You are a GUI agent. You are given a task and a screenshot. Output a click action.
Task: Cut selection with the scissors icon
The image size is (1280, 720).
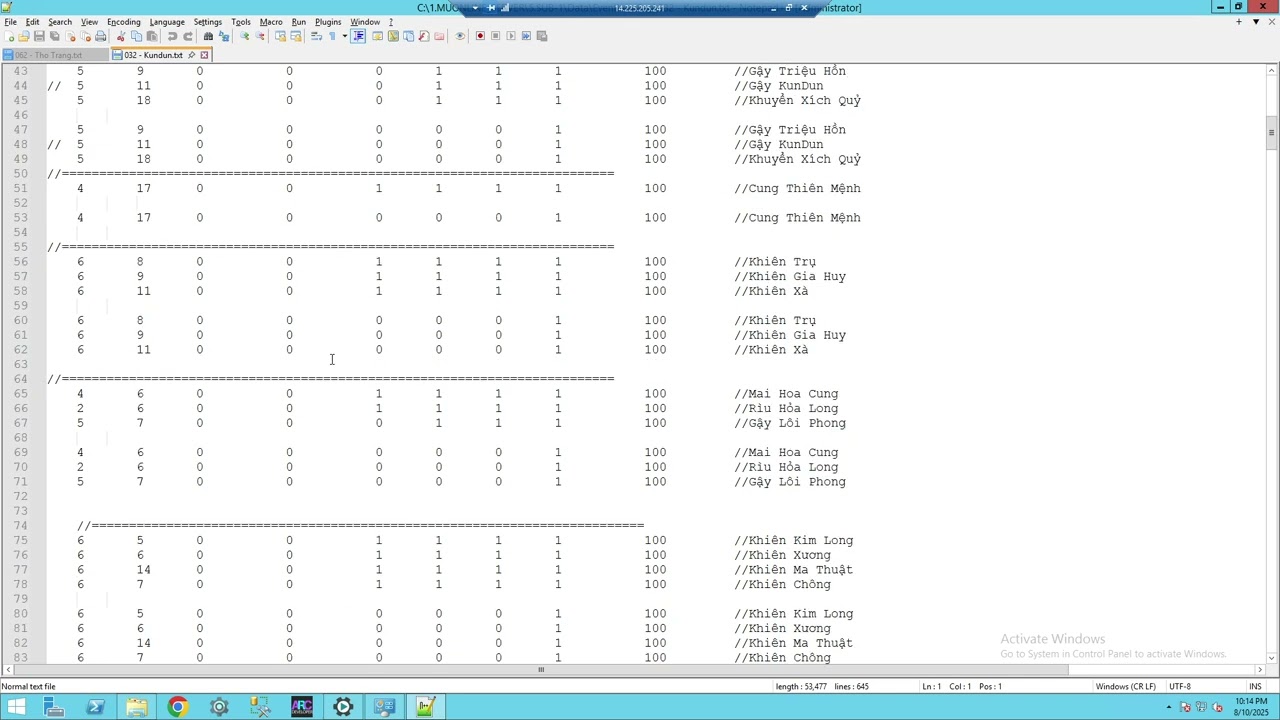click(121, 36)
